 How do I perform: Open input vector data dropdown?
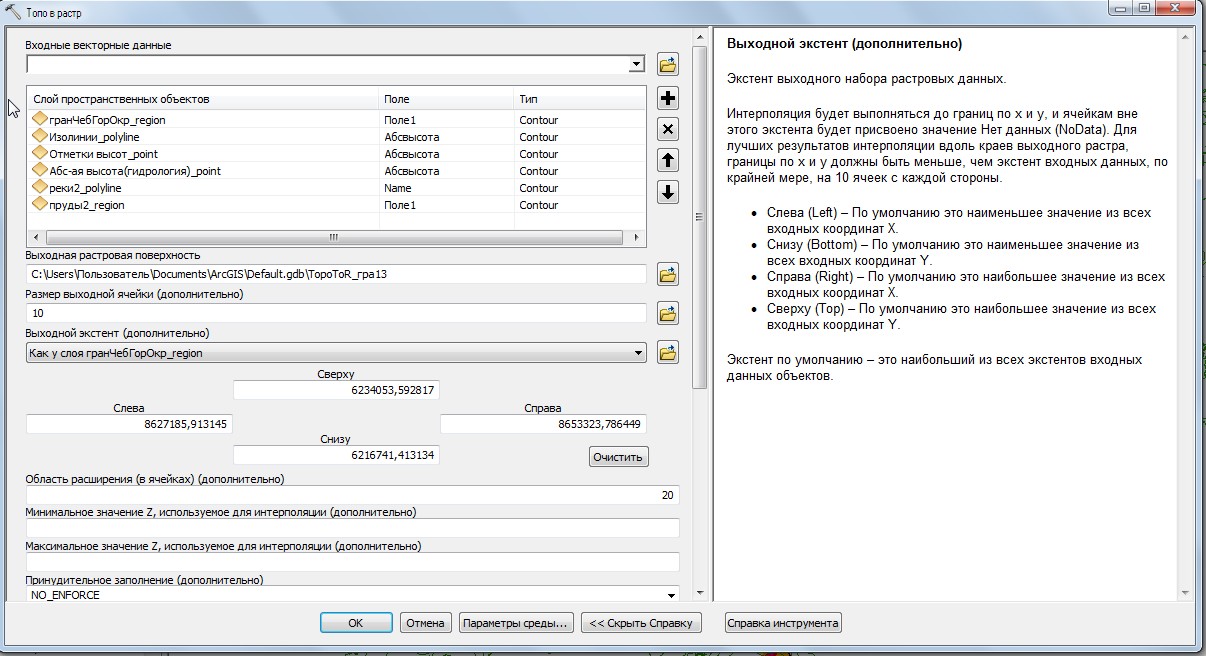(x=636, y=65)
